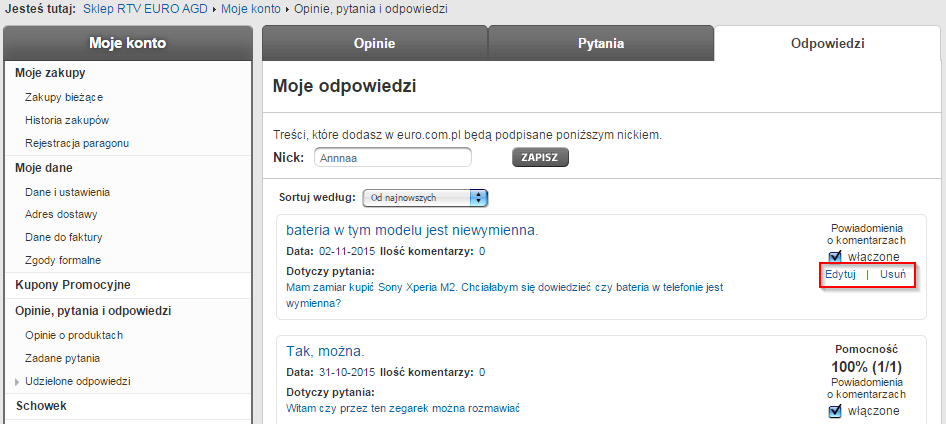Click Edytuj link for battery answer
Screen dimensions: 946x424
point(840,274)
